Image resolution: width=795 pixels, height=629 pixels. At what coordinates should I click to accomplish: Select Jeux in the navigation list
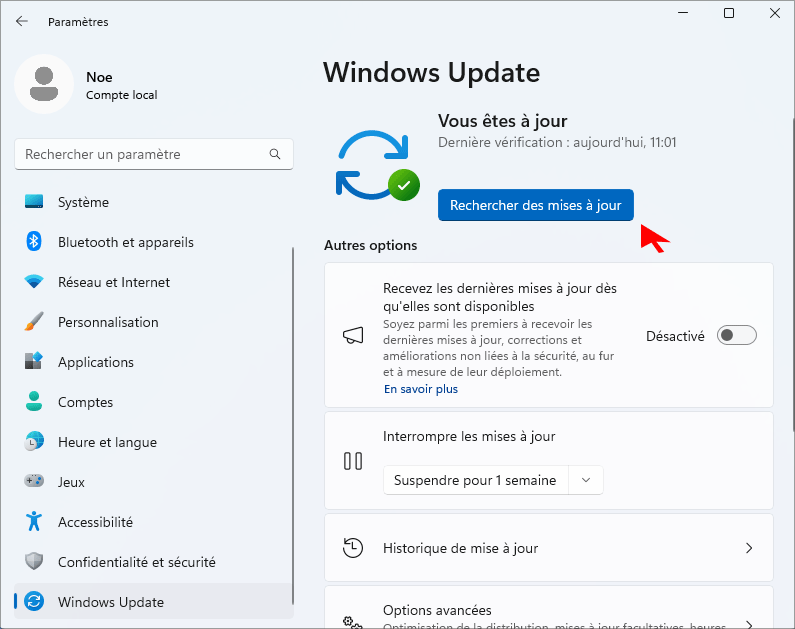point(71,482)
